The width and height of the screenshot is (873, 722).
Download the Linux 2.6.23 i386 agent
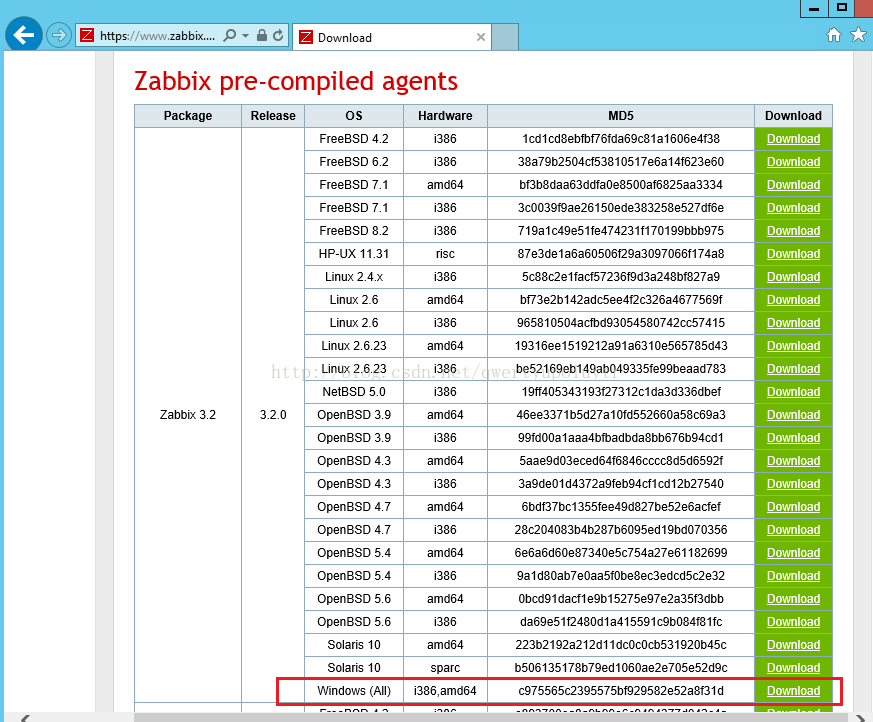pyautogui.click(x=793, y=369)
